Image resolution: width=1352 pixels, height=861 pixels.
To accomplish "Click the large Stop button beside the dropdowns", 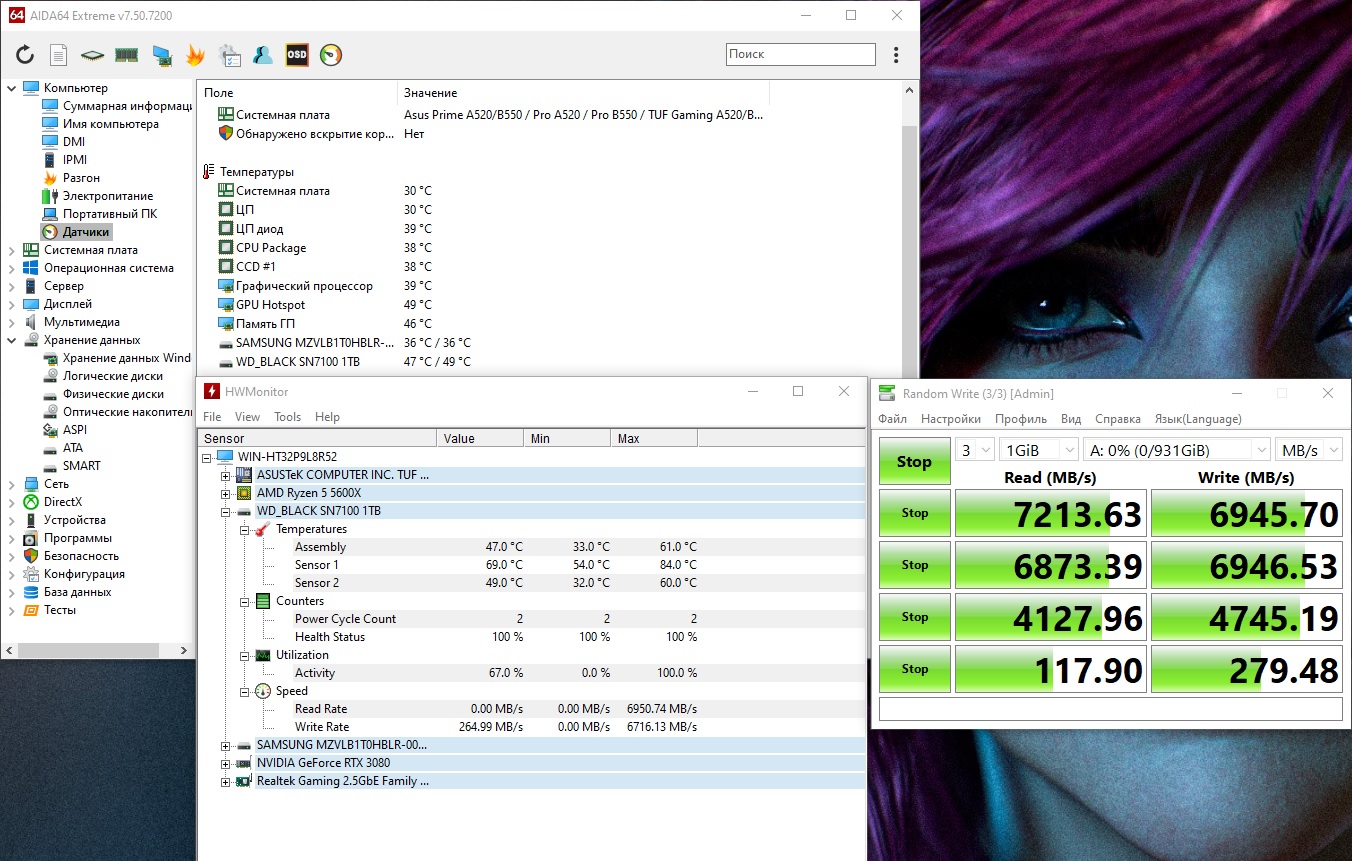I will pos(914,461).
